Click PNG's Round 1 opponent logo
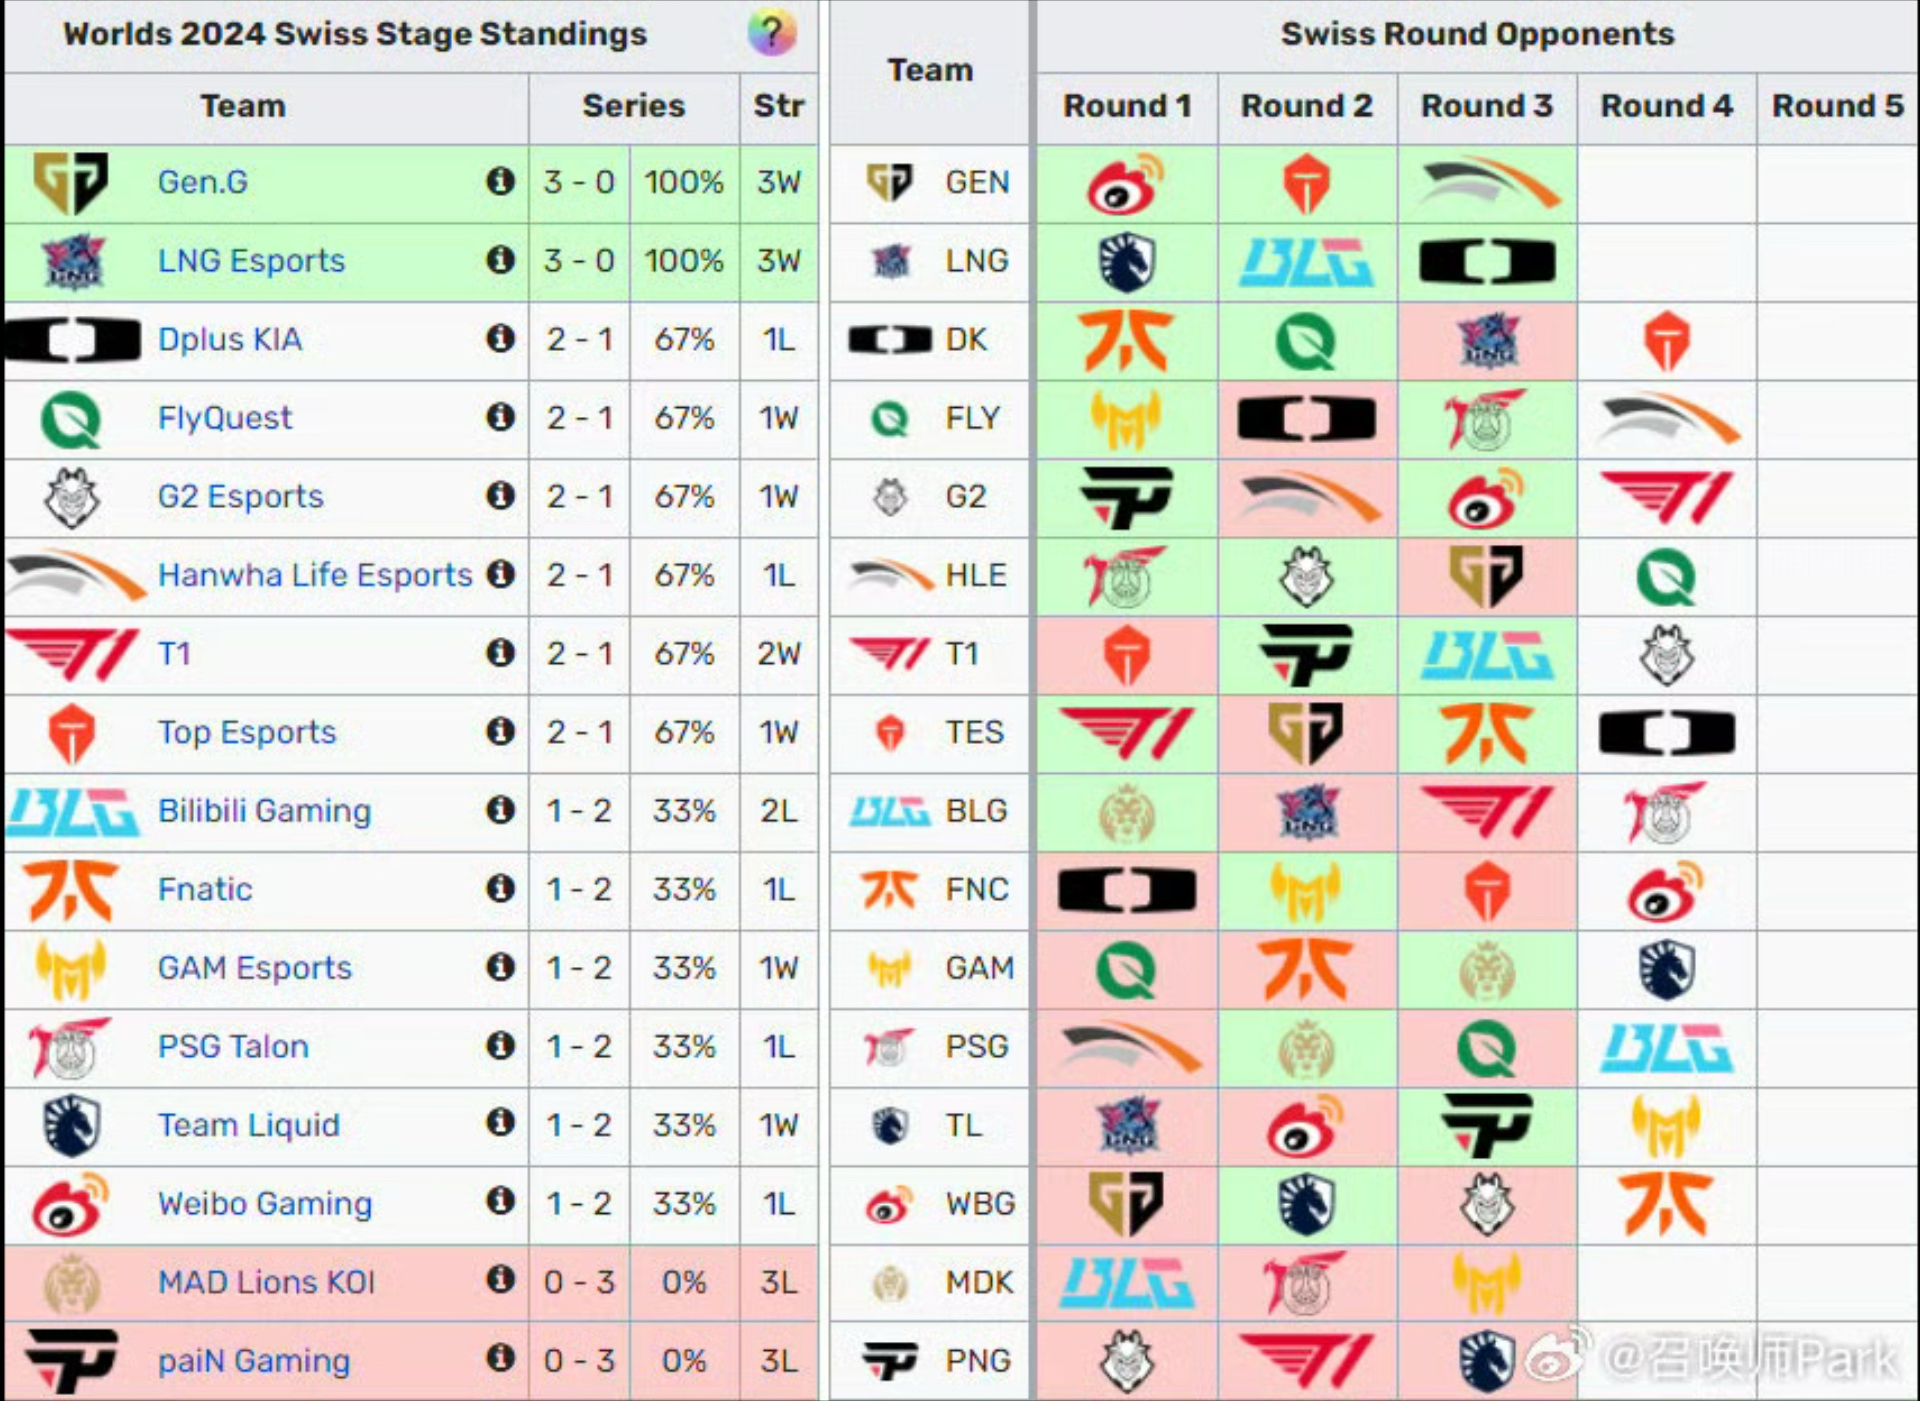Viewport: 1920px width, 1401px height. coord(1126,1361)
